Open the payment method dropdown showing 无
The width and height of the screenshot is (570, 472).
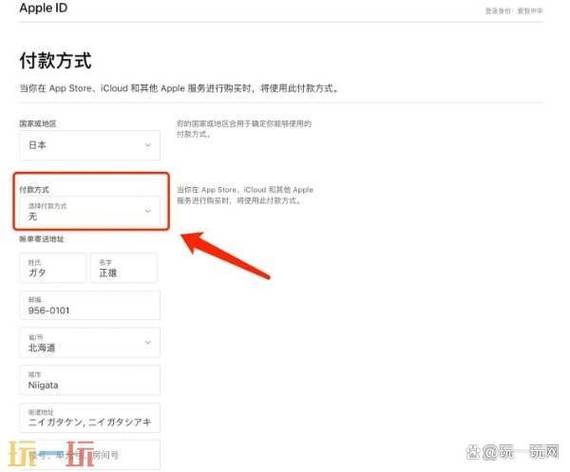pyautogui.click(x=90, y=211)
